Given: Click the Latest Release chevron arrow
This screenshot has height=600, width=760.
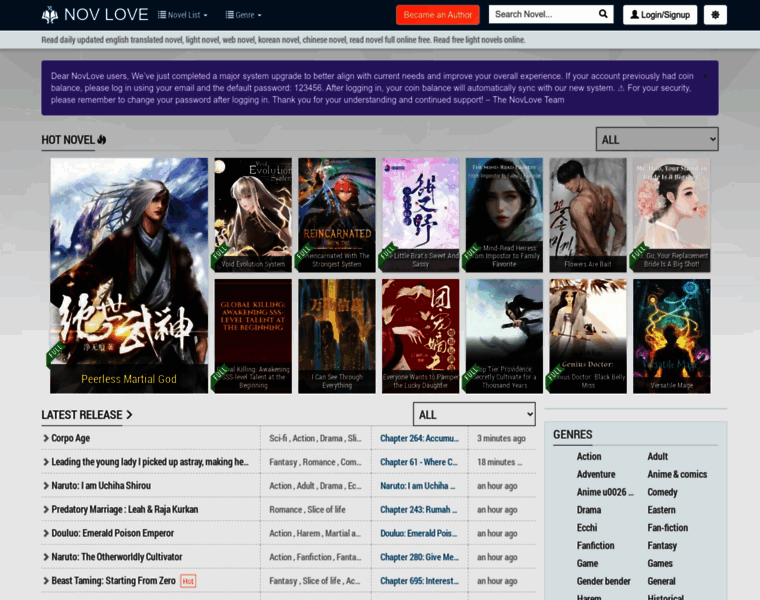Looking at the screenshot, I should (129, 415).
